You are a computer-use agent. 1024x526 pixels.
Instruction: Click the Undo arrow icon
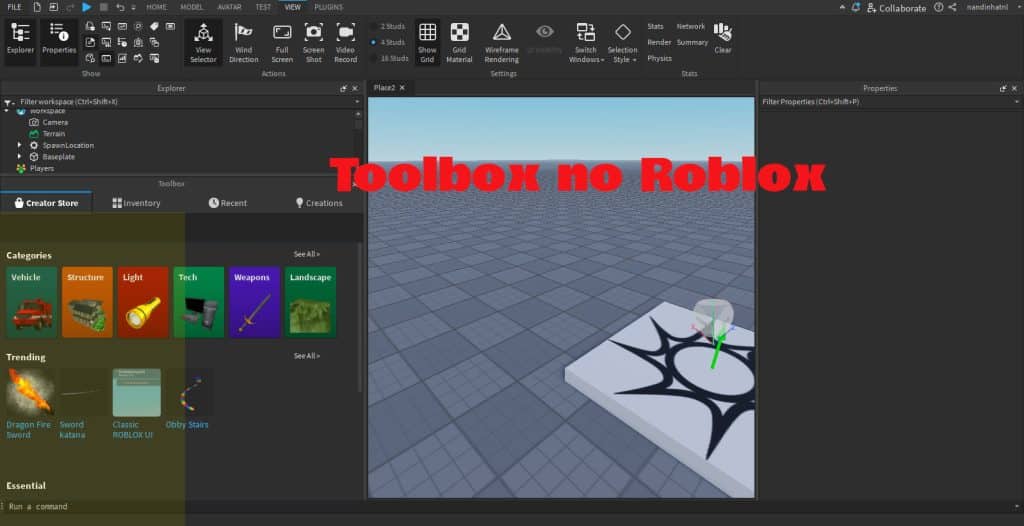120,7
